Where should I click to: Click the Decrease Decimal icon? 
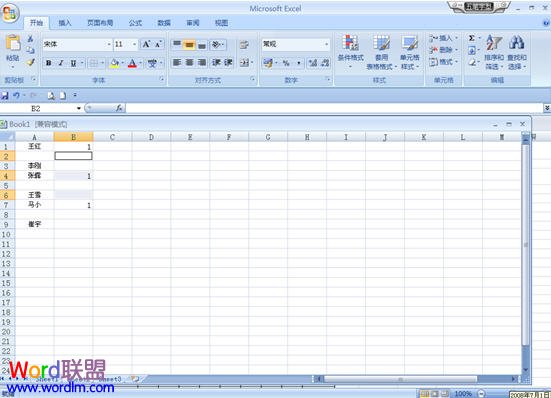(325, 63)
